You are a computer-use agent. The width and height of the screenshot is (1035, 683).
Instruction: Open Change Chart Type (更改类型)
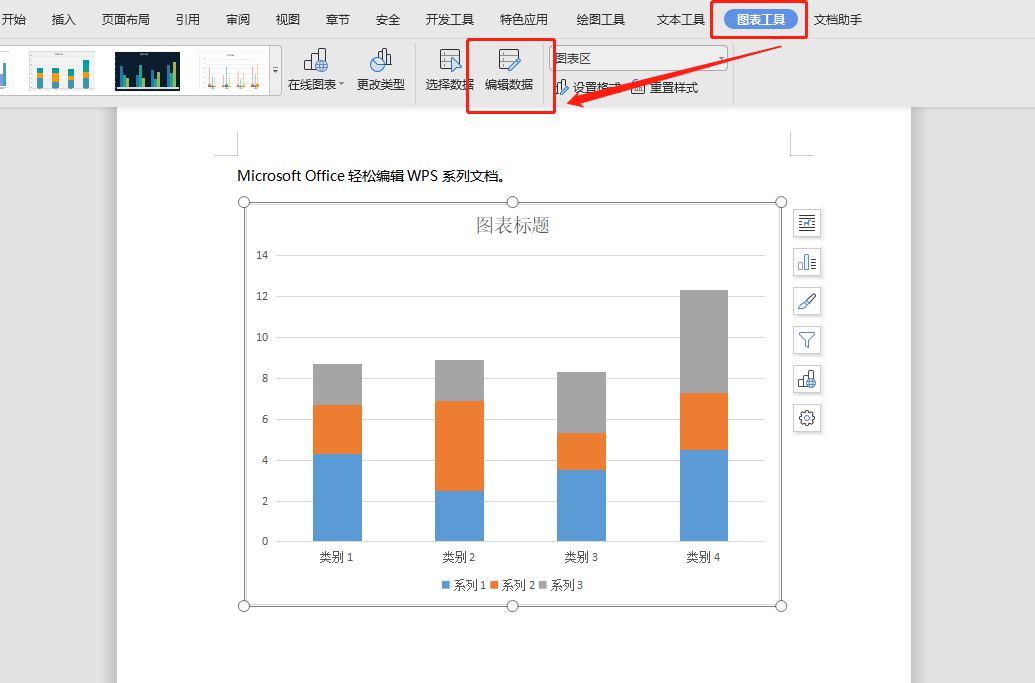pos(380,69)
